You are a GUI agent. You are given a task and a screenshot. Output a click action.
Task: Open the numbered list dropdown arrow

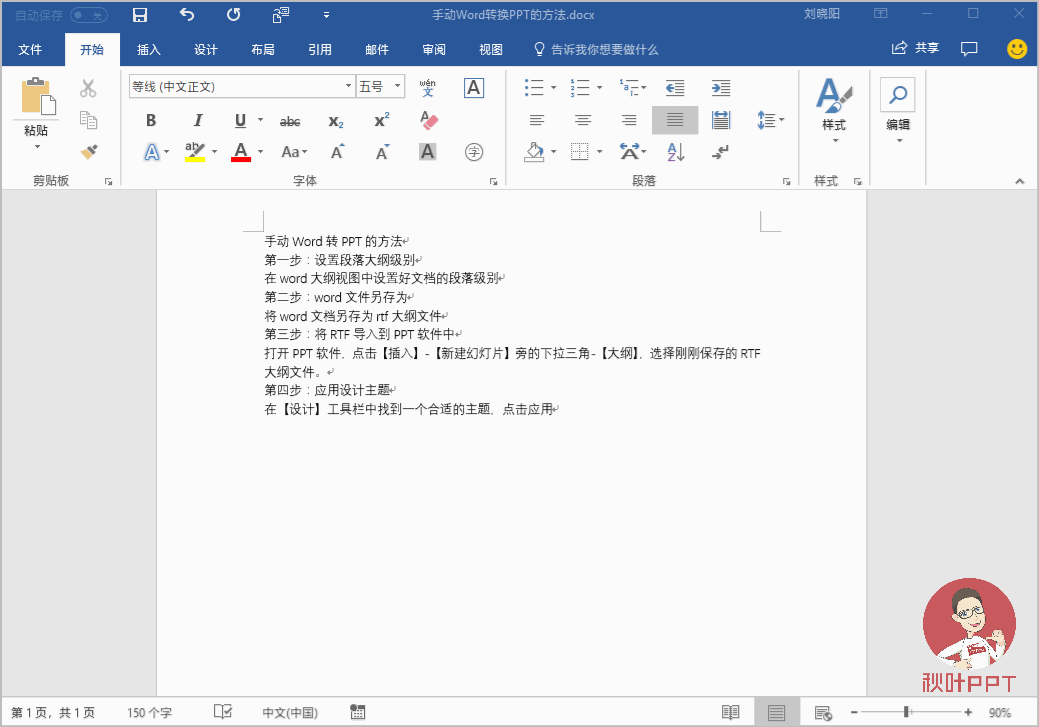(x=600, y=87)
